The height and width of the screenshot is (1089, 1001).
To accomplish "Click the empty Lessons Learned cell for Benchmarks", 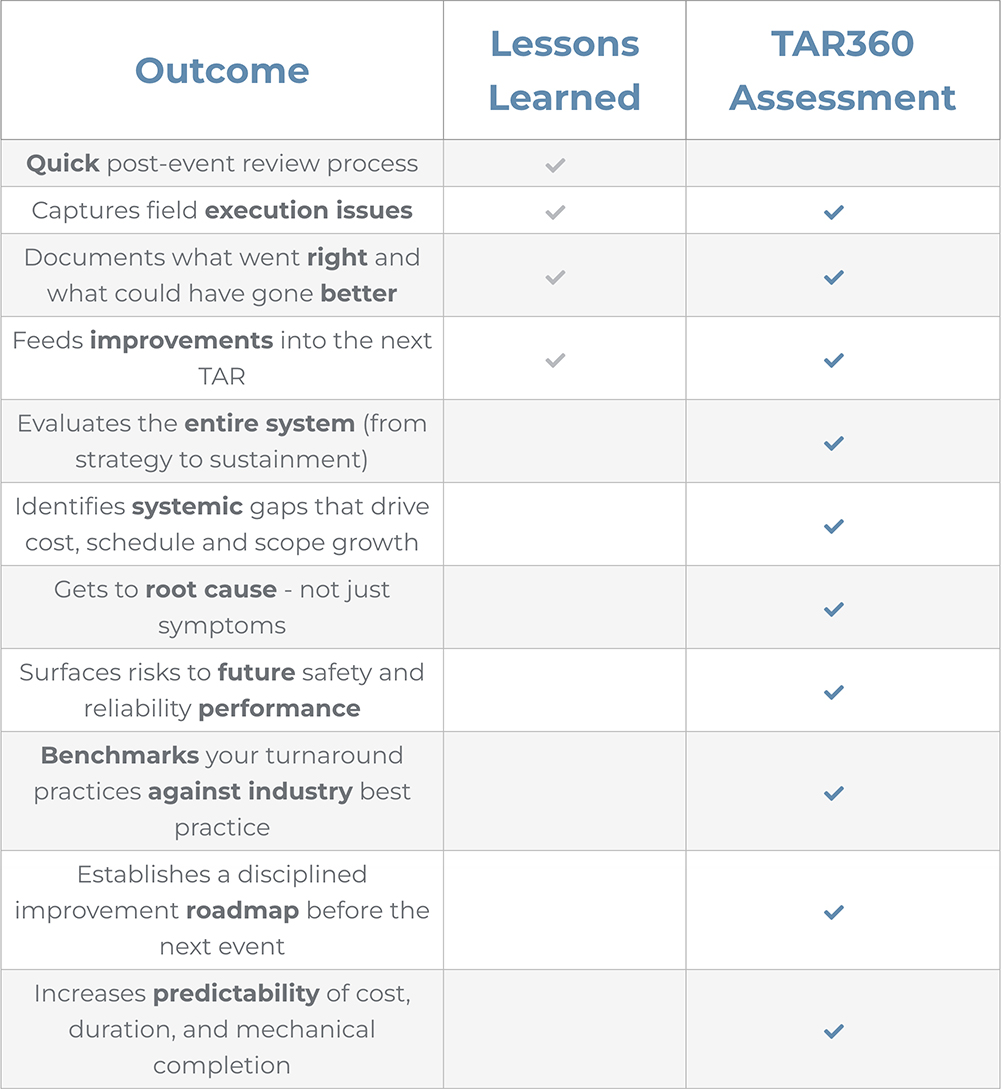I will (x=565, y=792).
